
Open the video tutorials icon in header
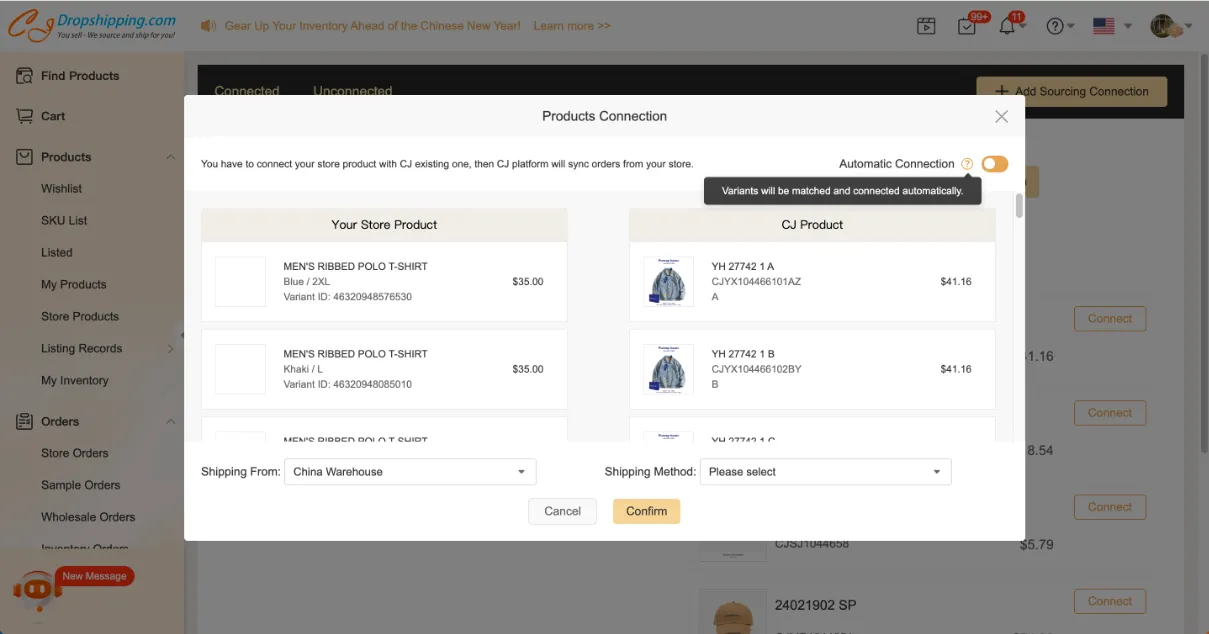pyautogui.click(x=927, y=27)
